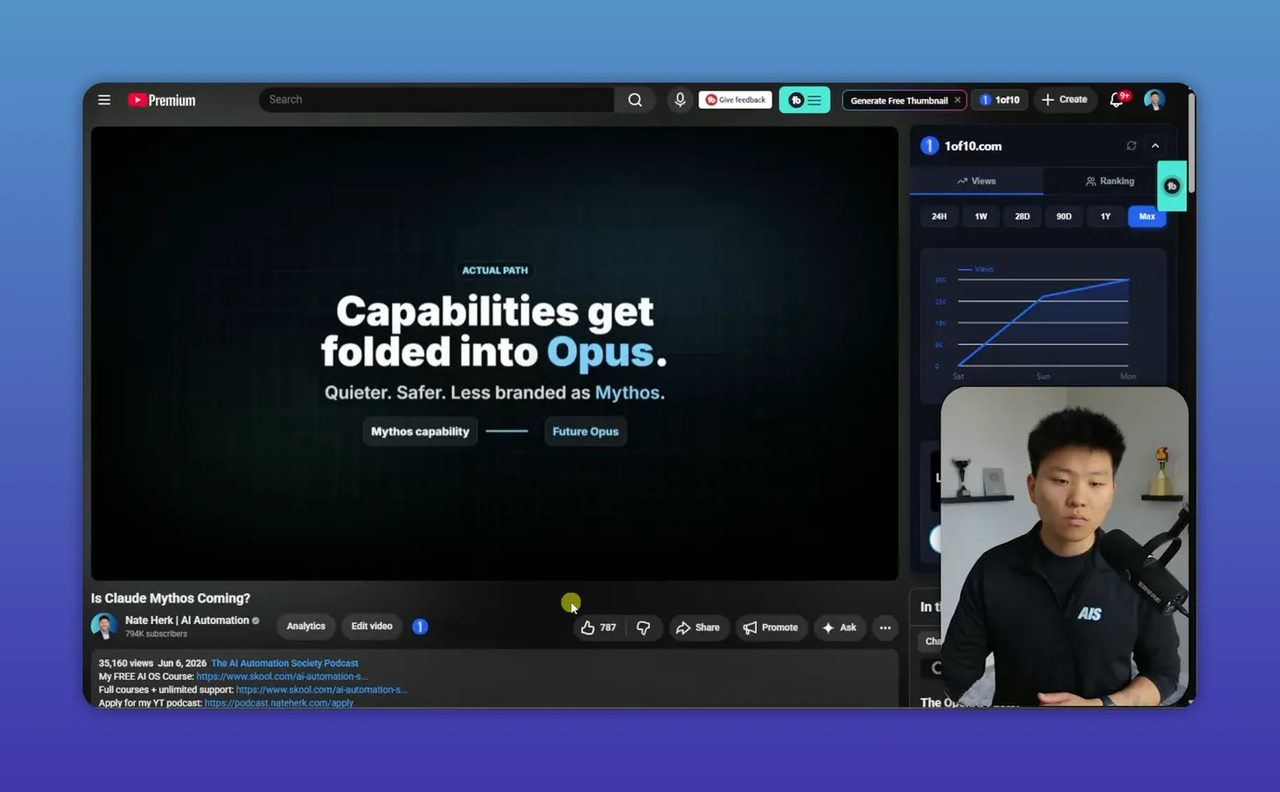Go to YouTube Premium home logo
The image size is (1280, 792).
[x=161, y=100]
